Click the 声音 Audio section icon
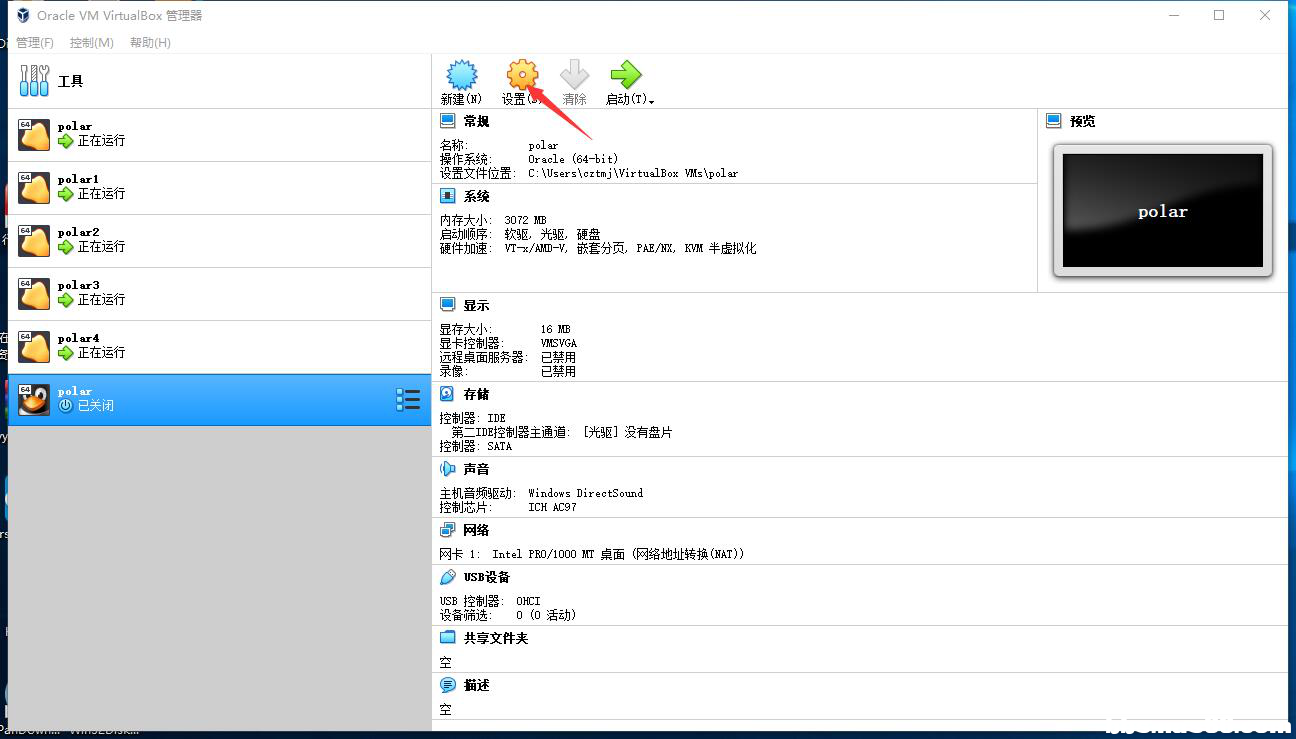 coord(445,468)
